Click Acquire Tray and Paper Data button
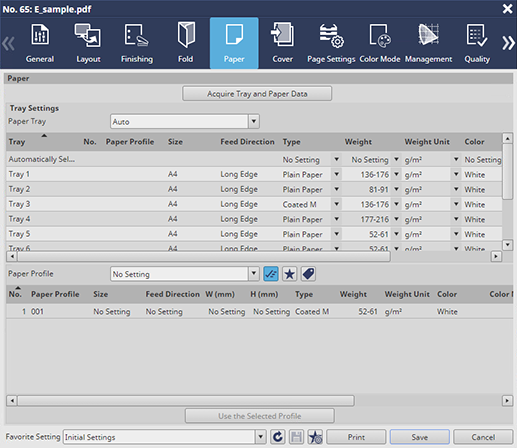 pyautogui.click(x=257, y=94)
